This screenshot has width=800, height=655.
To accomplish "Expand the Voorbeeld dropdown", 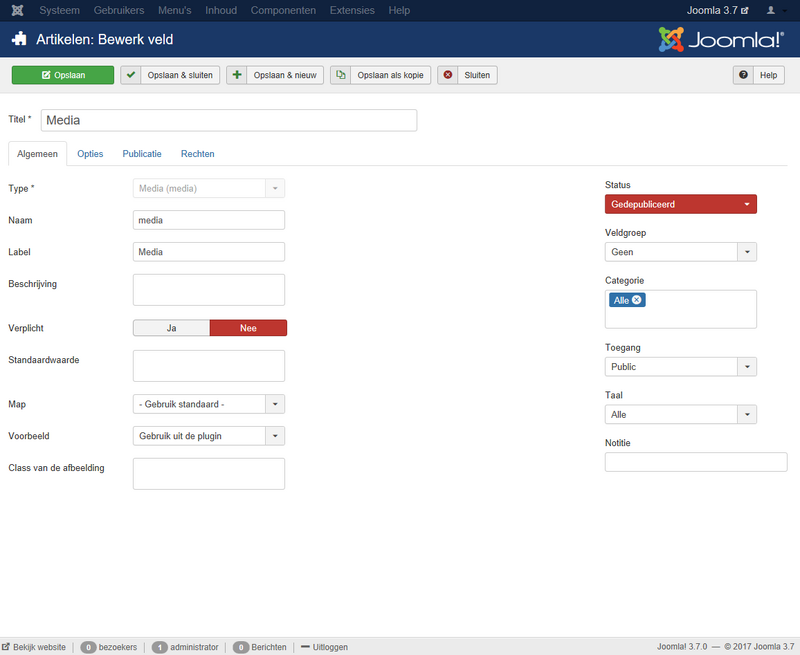I will point(209,436).
